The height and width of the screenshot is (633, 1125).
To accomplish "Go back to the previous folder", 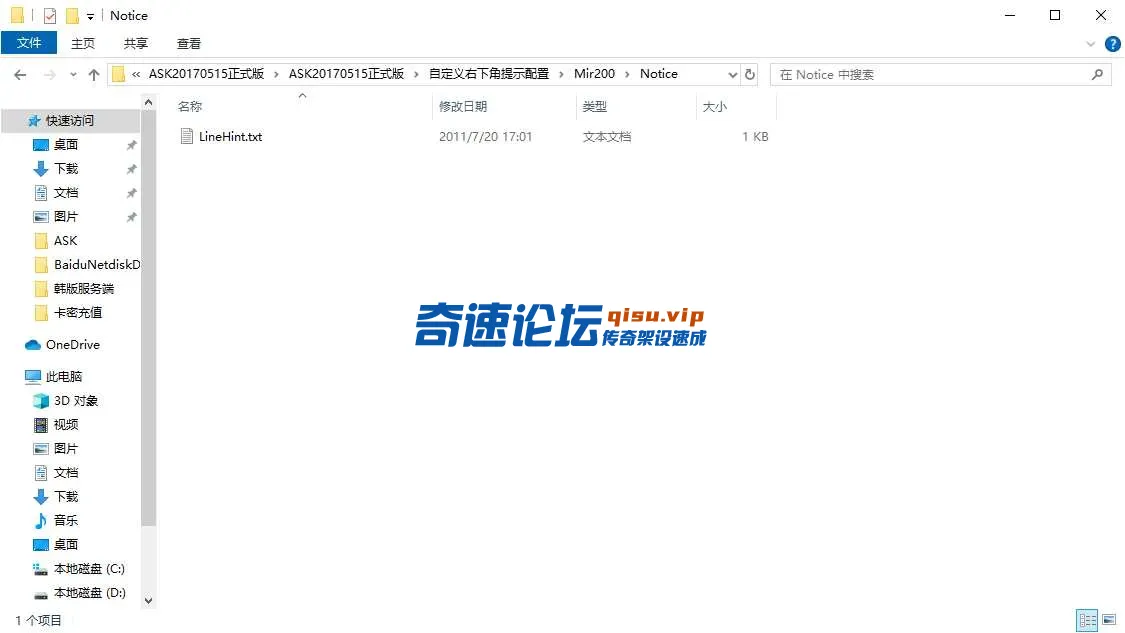I will click(20, 75).
